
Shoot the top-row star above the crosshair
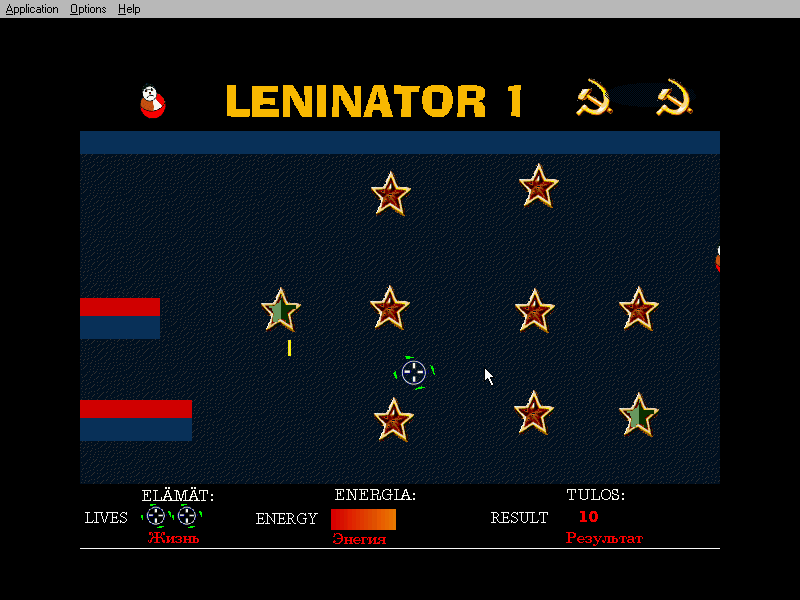[390, 194]
